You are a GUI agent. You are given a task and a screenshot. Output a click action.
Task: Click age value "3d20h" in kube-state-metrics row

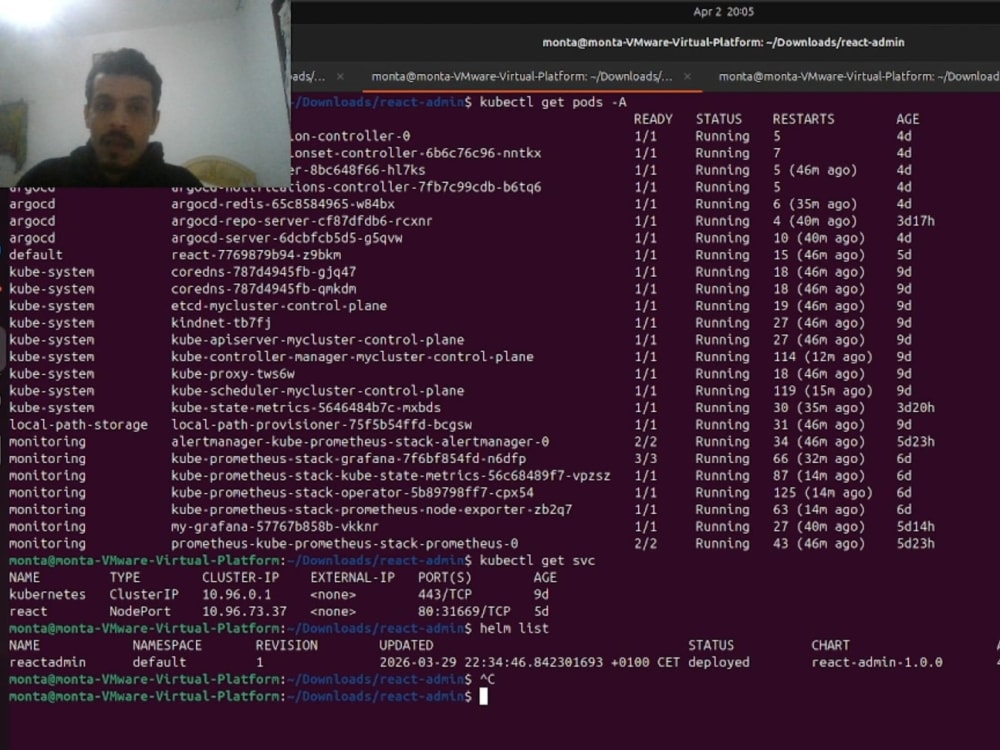(x=915, y=408)
